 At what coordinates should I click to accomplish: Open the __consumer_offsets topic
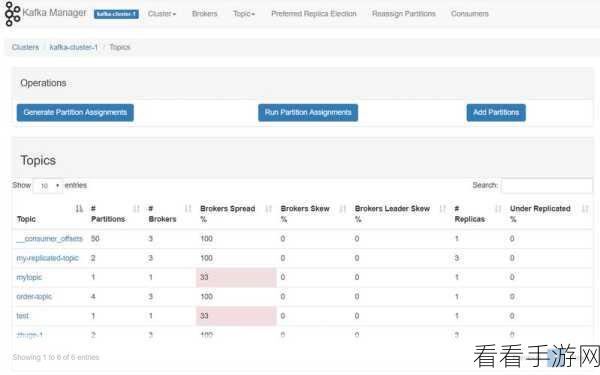(49, 239)
